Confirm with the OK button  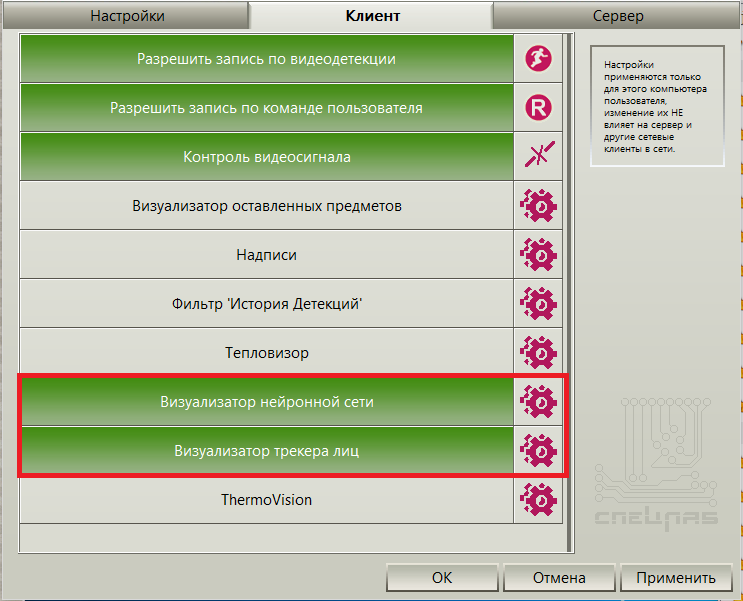(x=442, y=577)
